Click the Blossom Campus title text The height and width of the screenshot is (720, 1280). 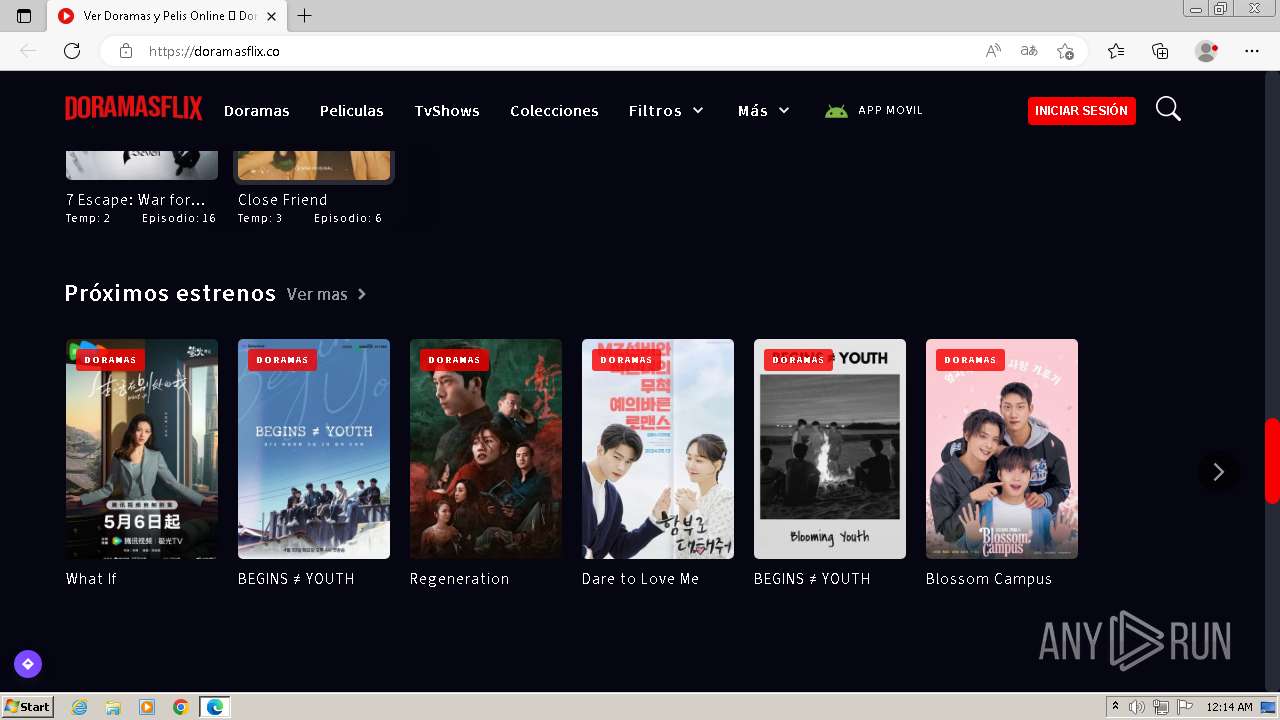coord(989,579)
